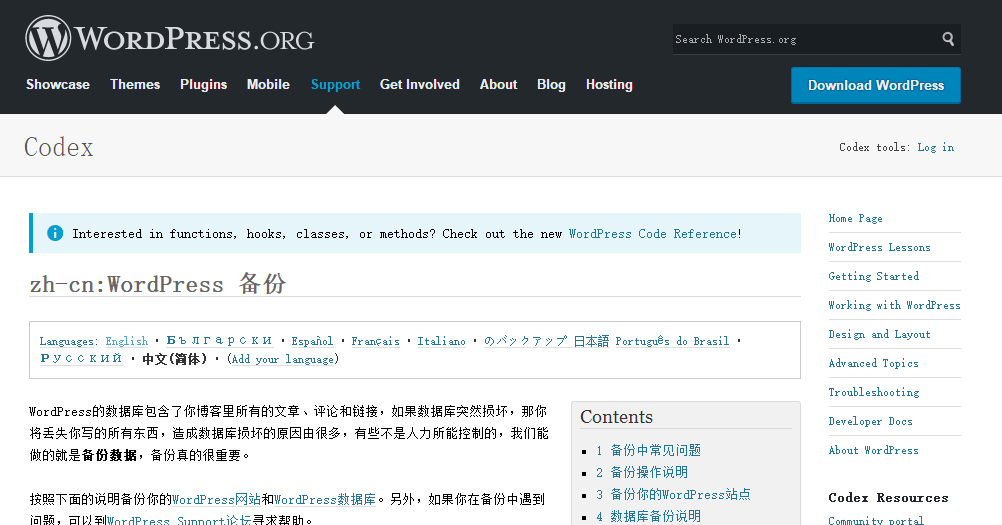Focus the Search WordPress.org field
Viewport: 1002px width, 525px height.
coord(803,39)
